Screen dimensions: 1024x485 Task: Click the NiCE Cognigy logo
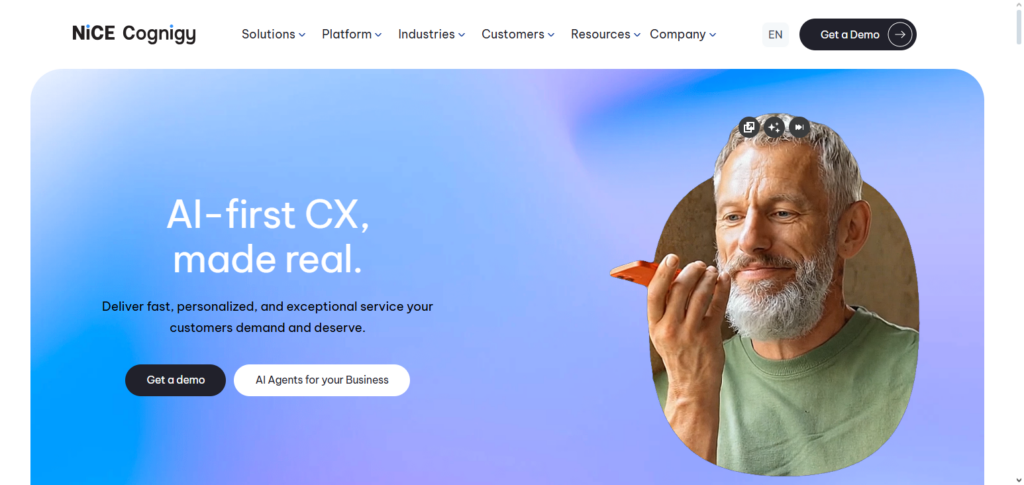coord(134,34)
